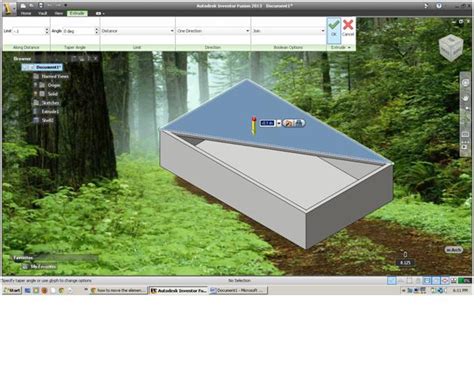Click the system tray clock
Image resolution: width=474 pixels, height=378 pixels.
(461, 291)
